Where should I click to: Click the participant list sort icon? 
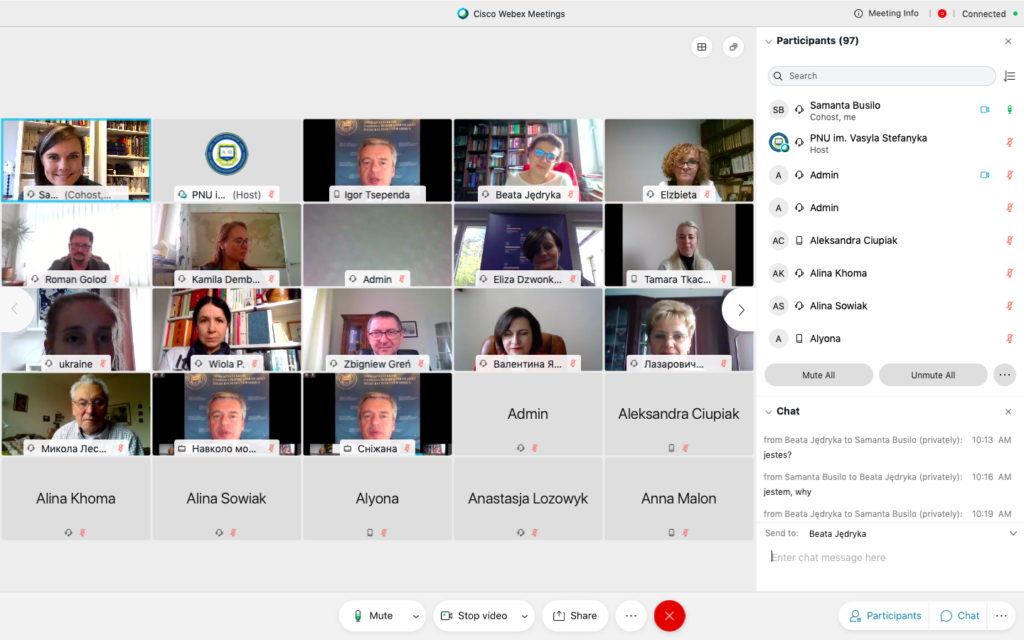[x=1008, y=76]
